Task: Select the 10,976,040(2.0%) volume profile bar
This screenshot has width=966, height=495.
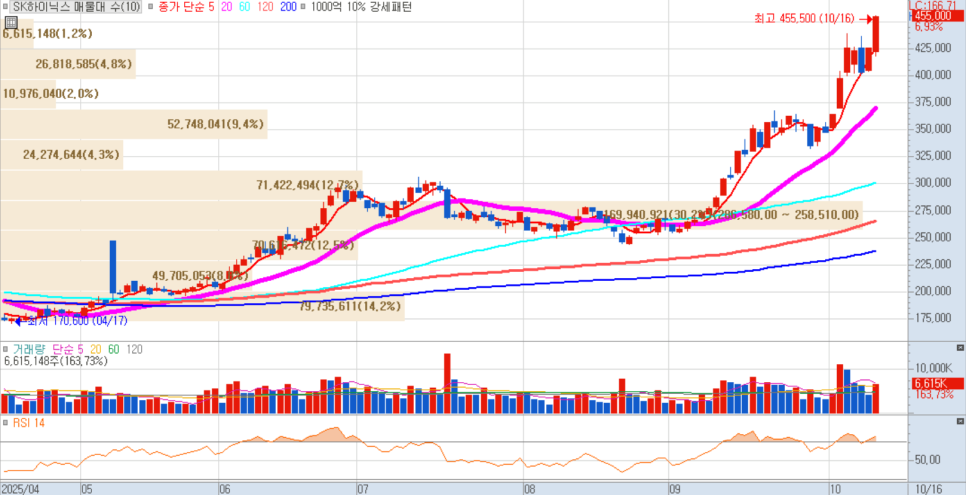Action: pyautogui.click(x=28, y=94)
